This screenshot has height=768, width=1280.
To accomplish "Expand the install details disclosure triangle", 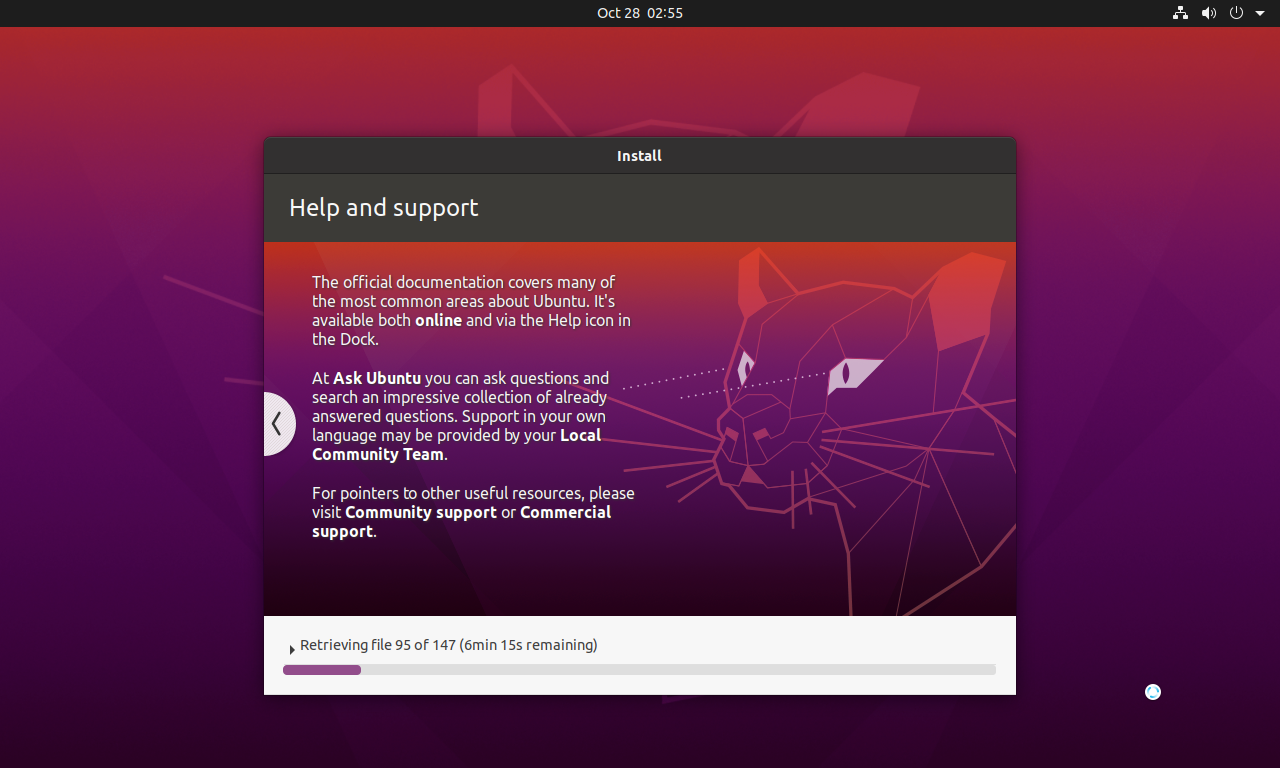I will coord(292,649).
